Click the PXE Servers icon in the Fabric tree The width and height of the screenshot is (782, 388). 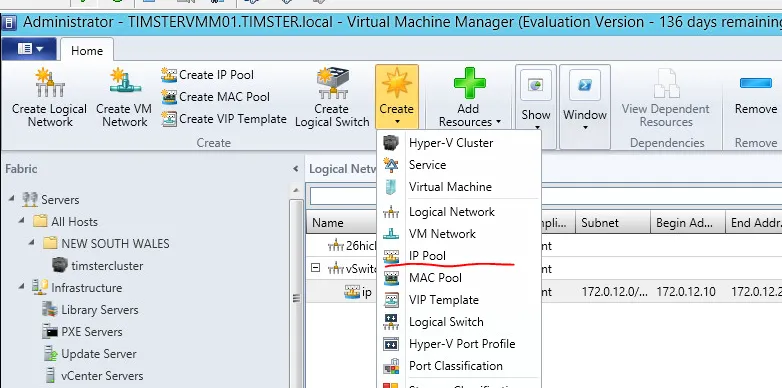[50, 332]
